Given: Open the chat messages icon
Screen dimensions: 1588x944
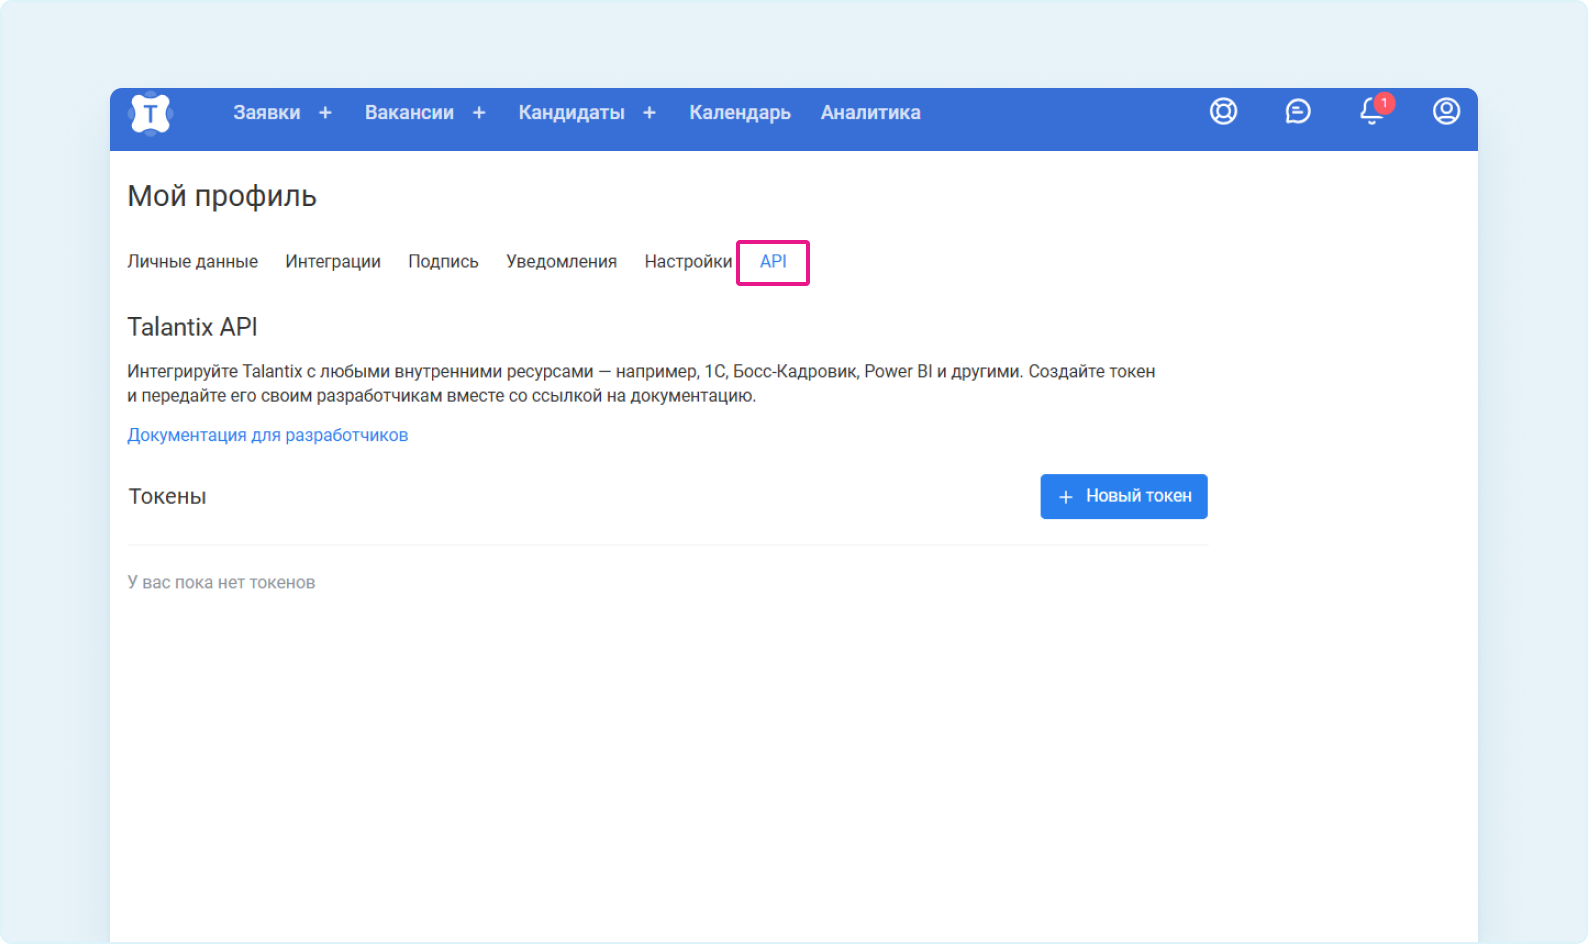Looking at the screenshot, I should (1297, 111).
